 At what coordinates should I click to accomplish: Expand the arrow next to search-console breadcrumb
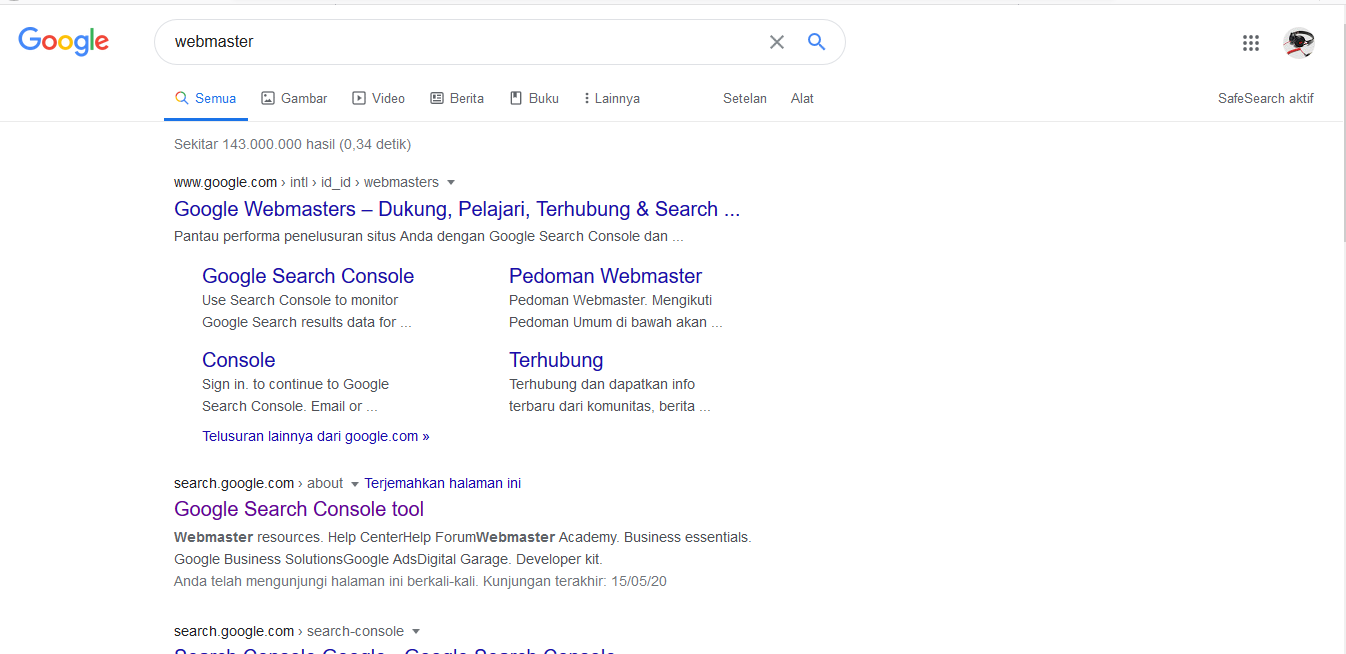pyautogui.click(x=417, y=631)
